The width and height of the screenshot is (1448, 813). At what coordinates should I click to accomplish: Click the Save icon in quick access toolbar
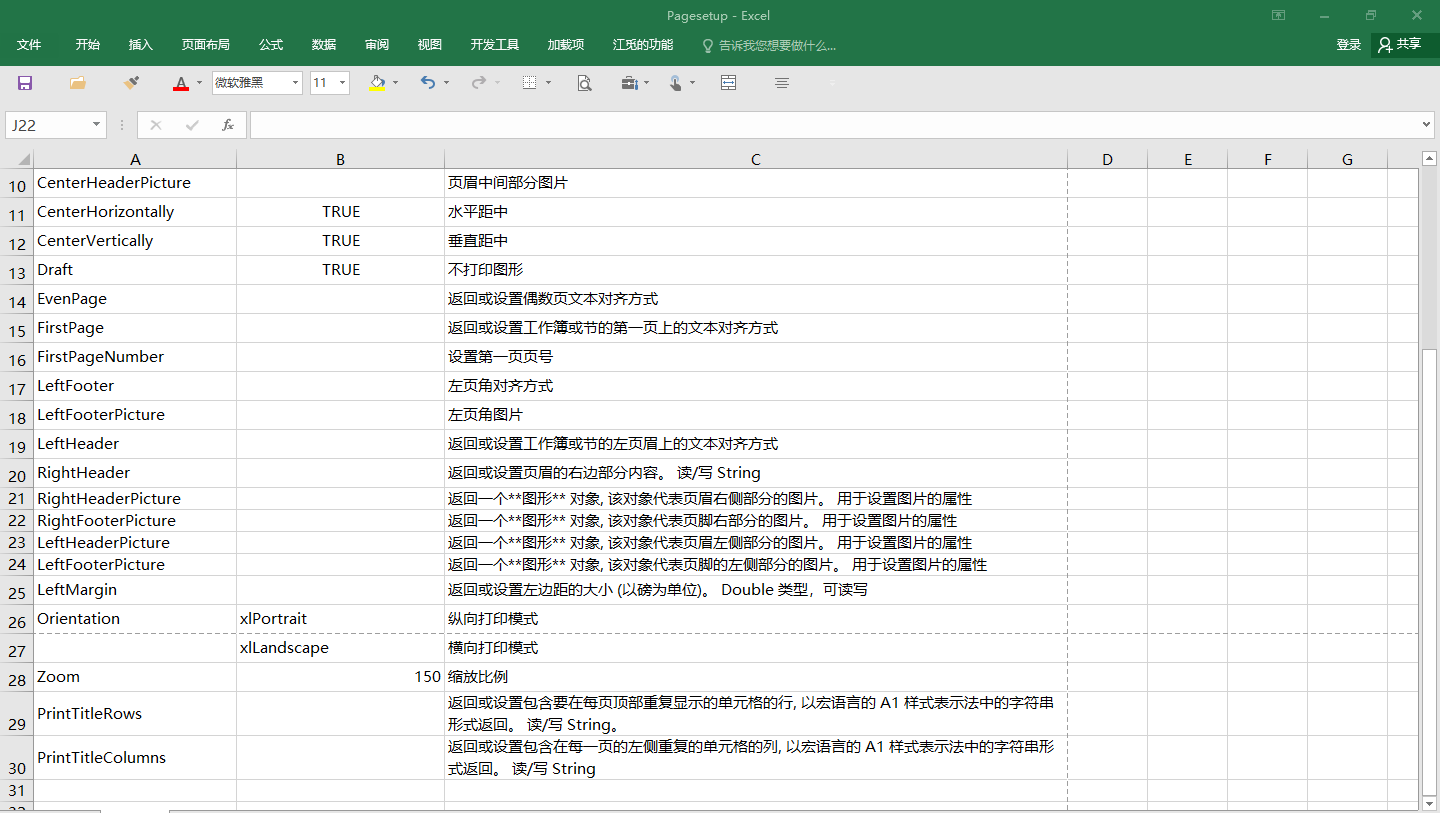[25, 83]
